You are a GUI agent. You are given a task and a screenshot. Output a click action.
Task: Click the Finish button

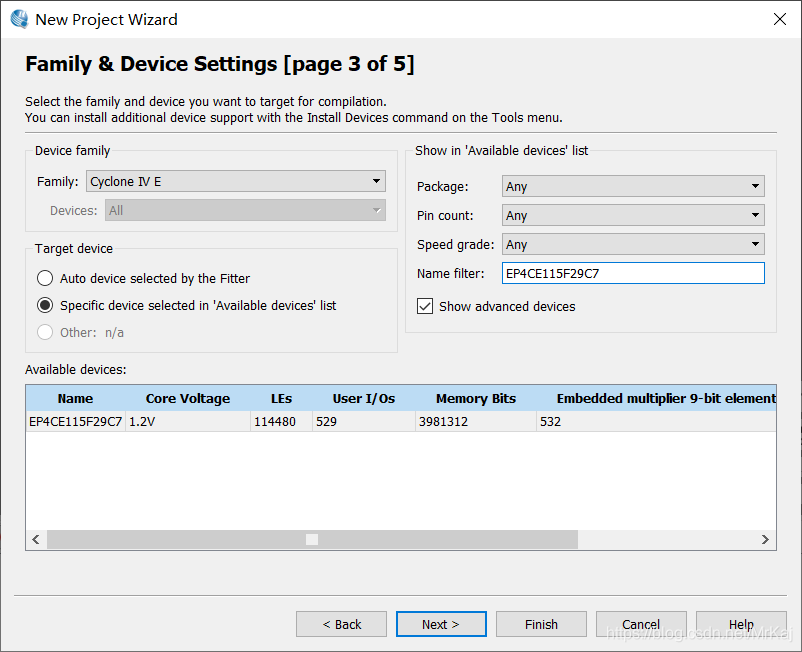click(541, 624)
